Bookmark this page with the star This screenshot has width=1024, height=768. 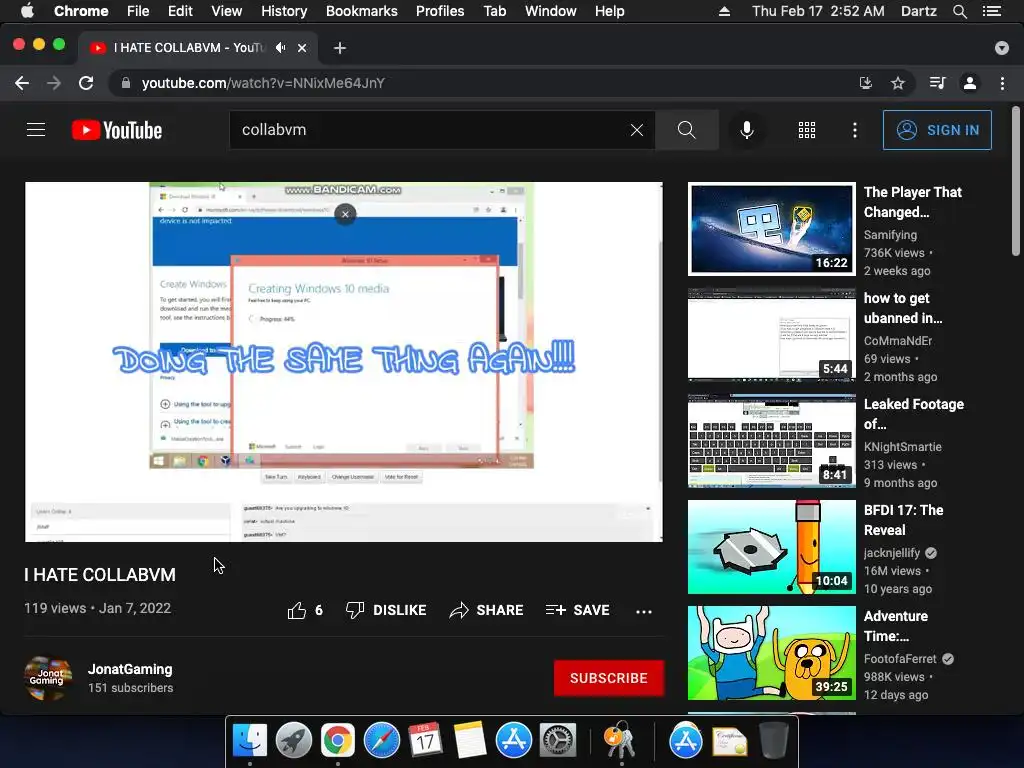898,83
